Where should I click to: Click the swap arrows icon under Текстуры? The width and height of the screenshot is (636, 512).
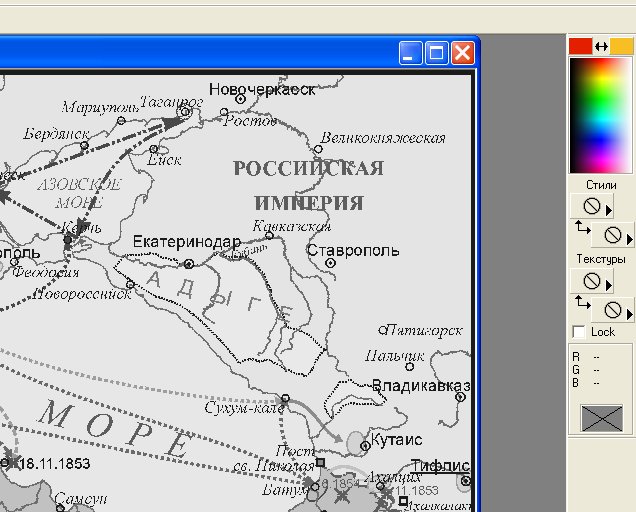click(582, 302)
